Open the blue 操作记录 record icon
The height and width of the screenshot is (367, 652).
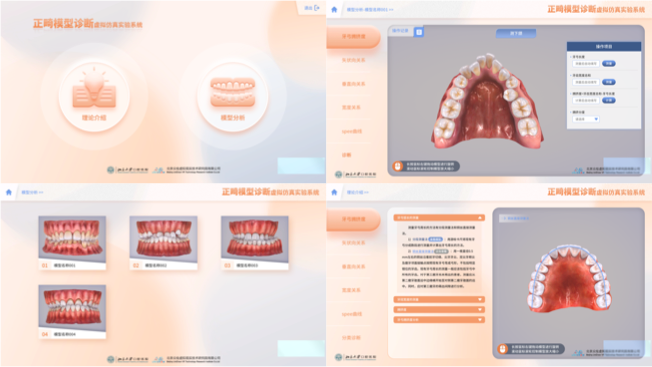(x=419, y=32)
